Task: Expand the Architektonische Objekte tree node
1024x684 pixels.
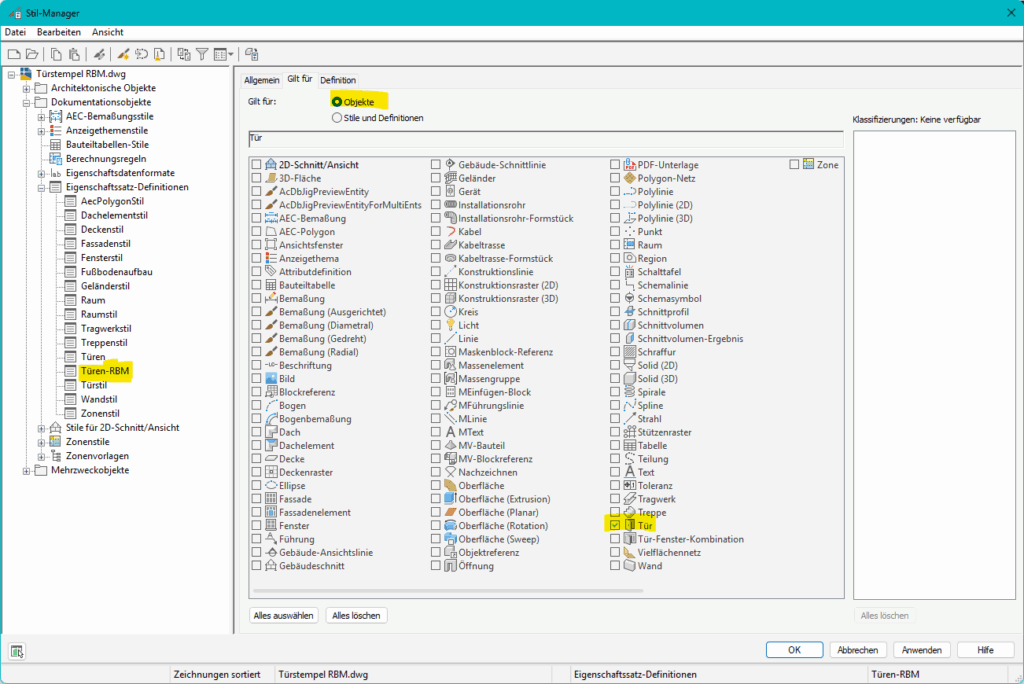Action: click(x=28, y=88)
